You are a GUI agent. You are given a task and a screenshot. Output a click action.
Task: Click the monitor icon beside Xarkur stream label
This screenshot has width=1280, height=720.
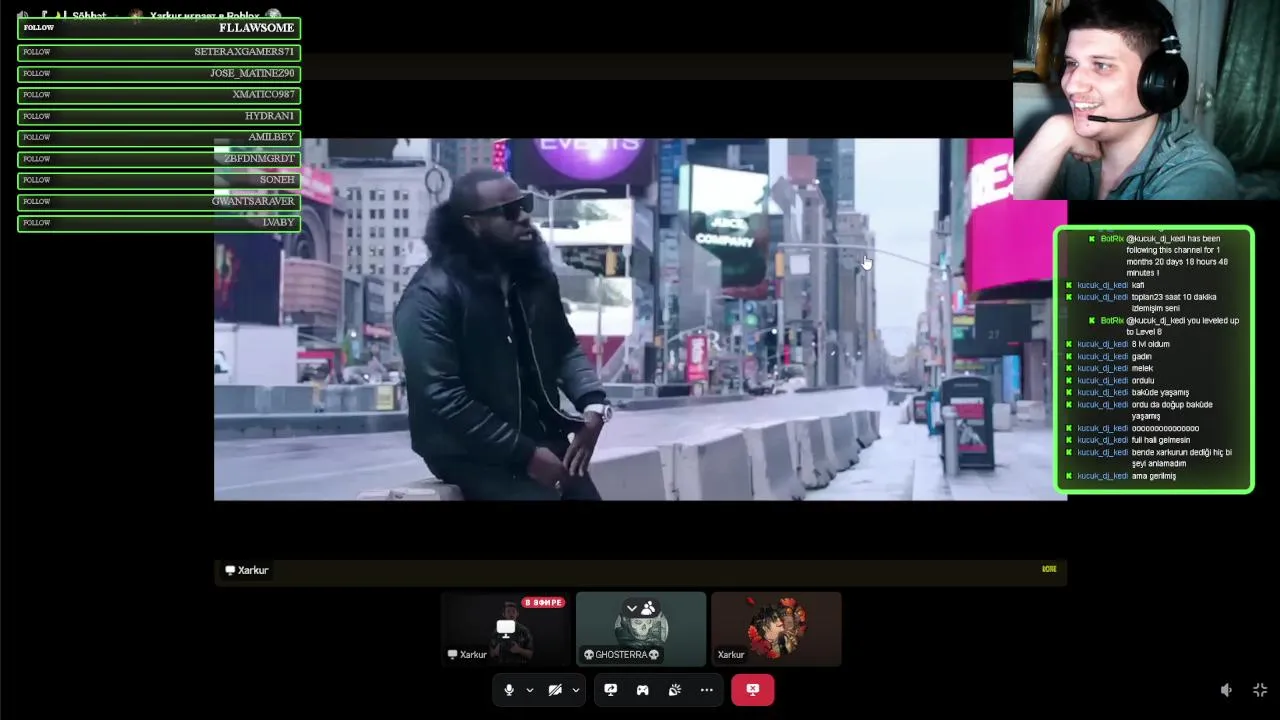[230, 570]
